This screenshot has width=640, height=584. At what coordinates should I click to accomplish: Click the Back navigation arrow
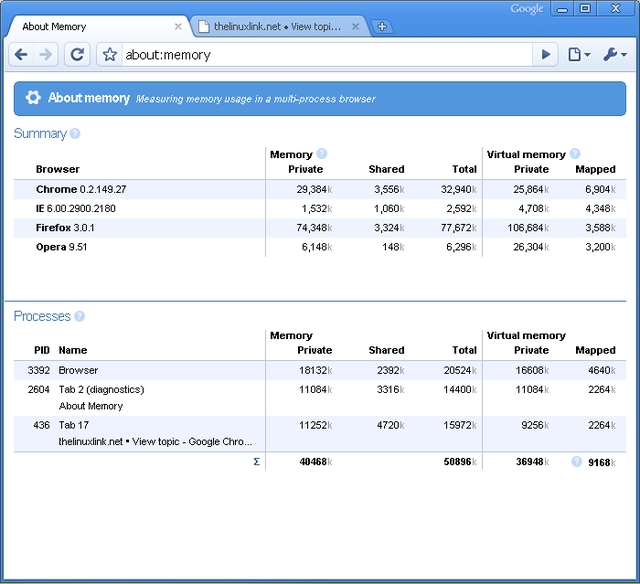tap(21, 54)
